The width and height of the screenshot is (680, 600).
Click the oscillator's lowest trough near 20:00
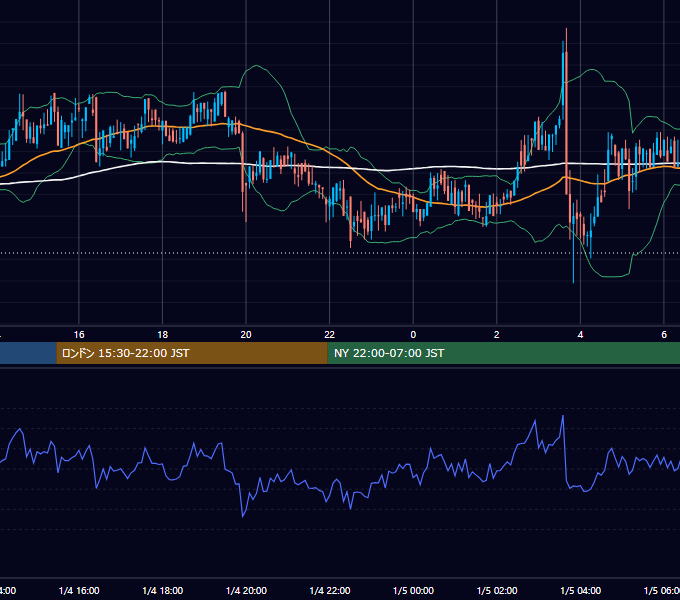[243, 516]
